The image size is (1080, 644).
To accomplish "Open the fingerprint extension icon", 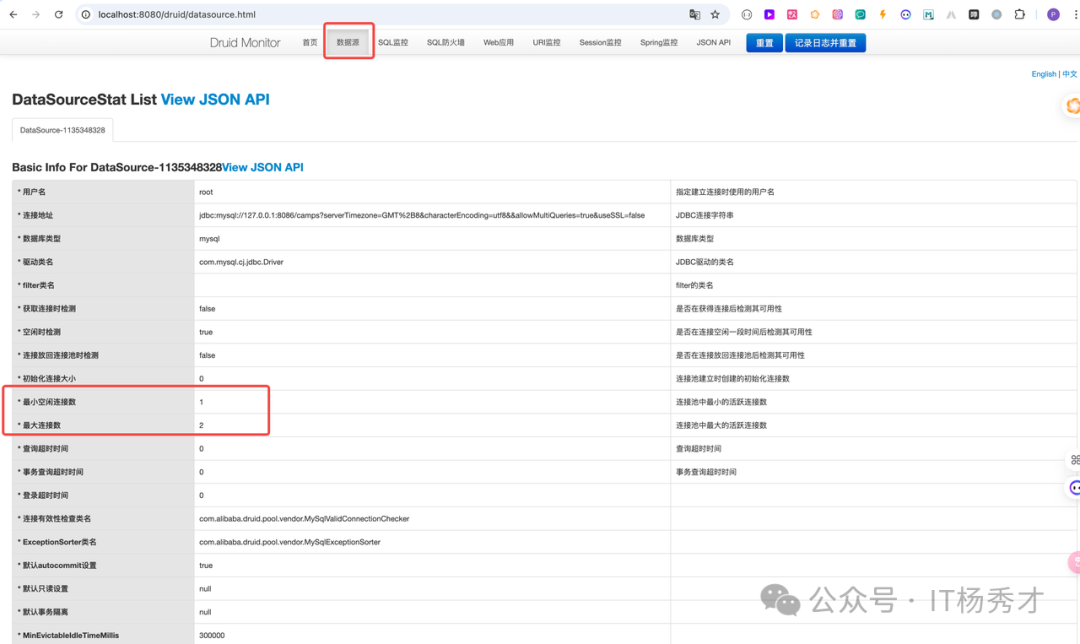I will click(838, 14).
